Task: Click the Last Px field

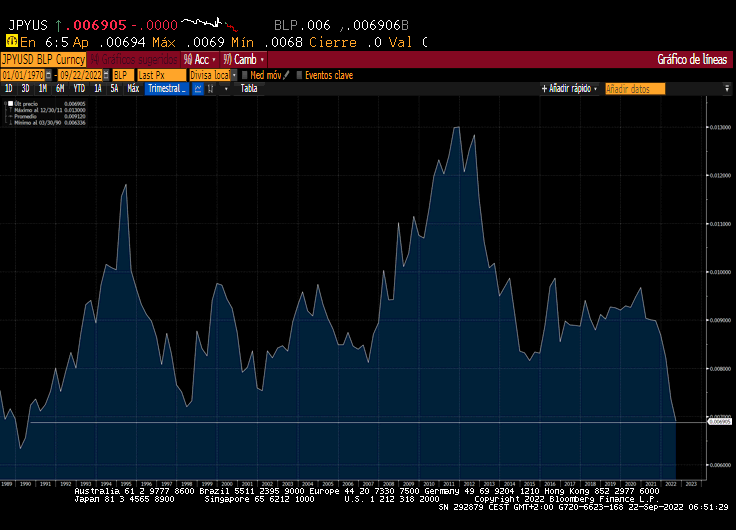Action: point(161,75)
